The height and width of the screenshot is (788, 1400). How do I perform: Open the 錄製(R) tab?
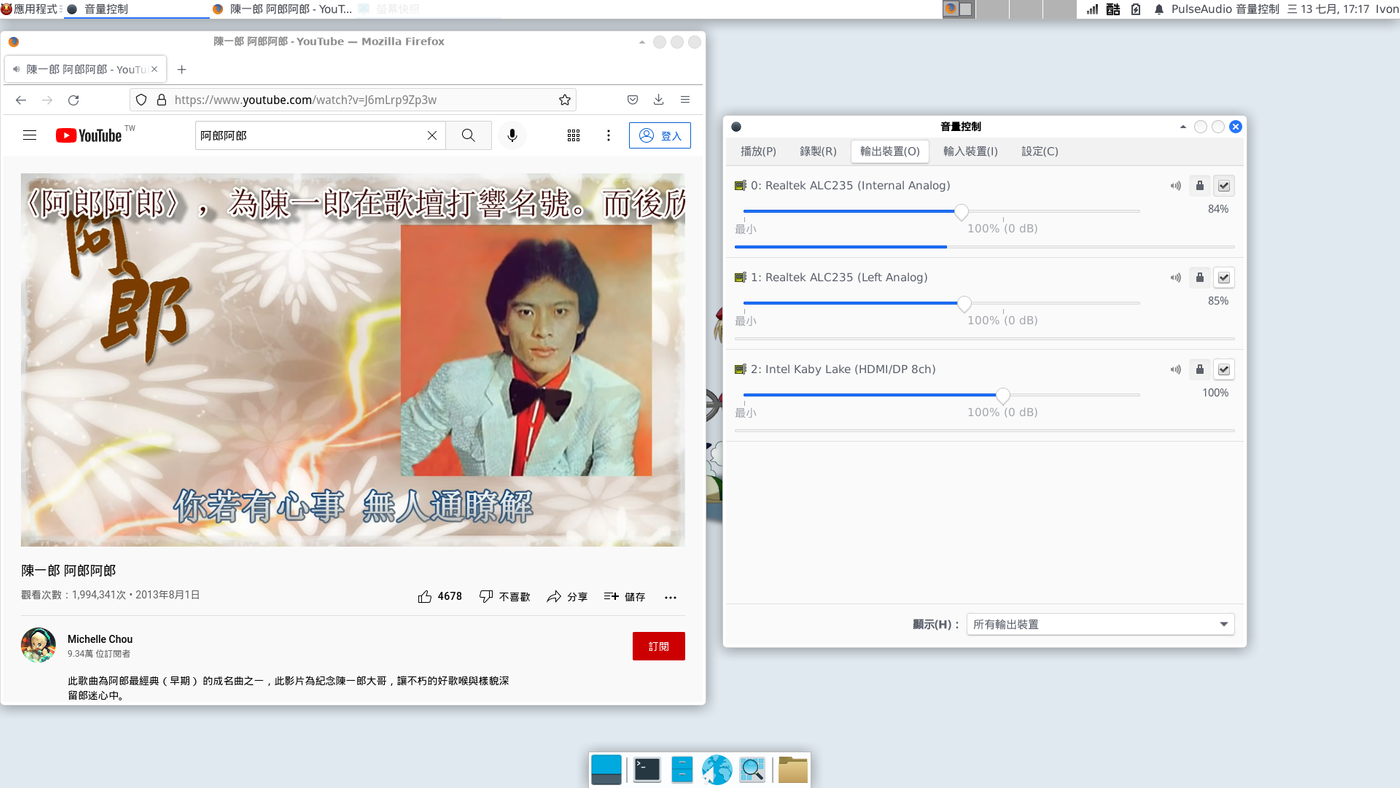[818, 152]
